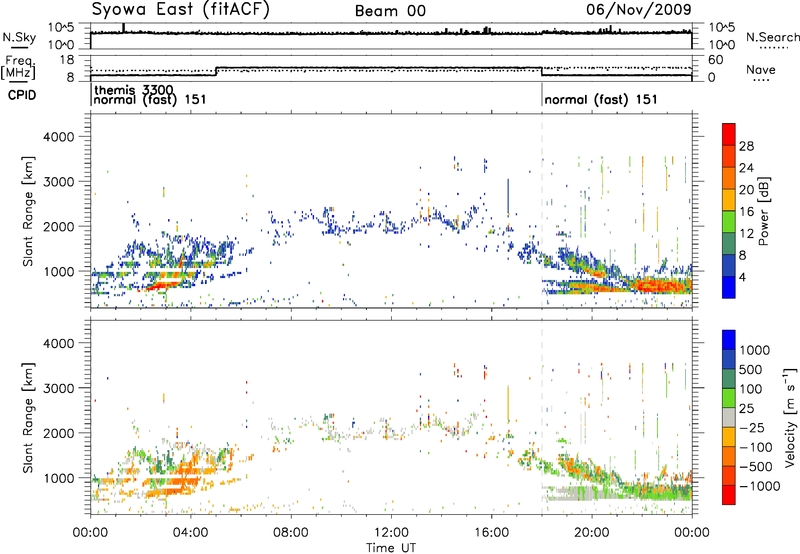Click the '1000' velocity colorbar value

[755, 350]
